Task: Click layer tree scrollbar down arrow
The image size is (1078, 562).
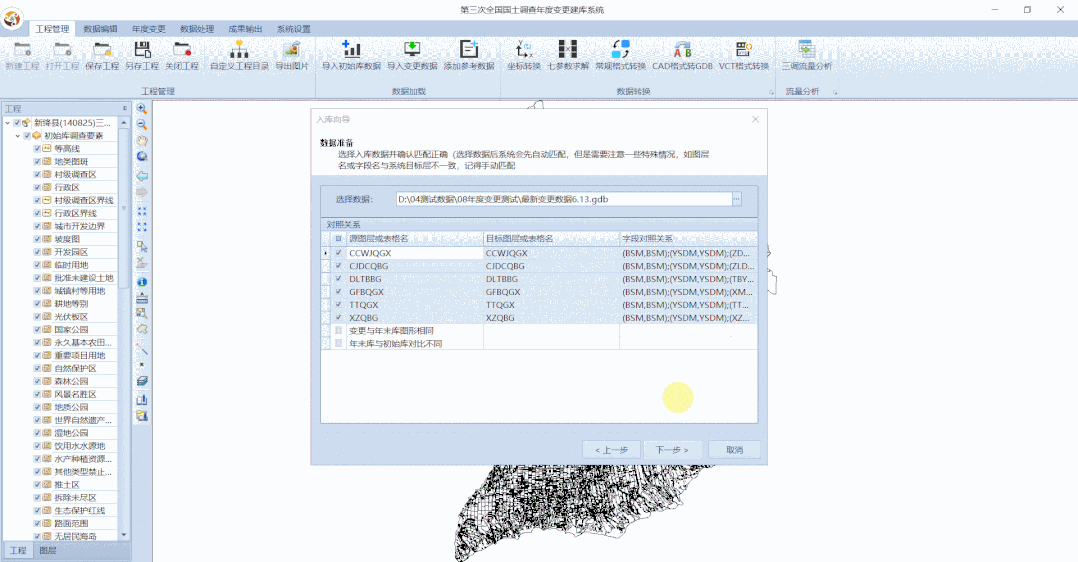Action: 124,534
